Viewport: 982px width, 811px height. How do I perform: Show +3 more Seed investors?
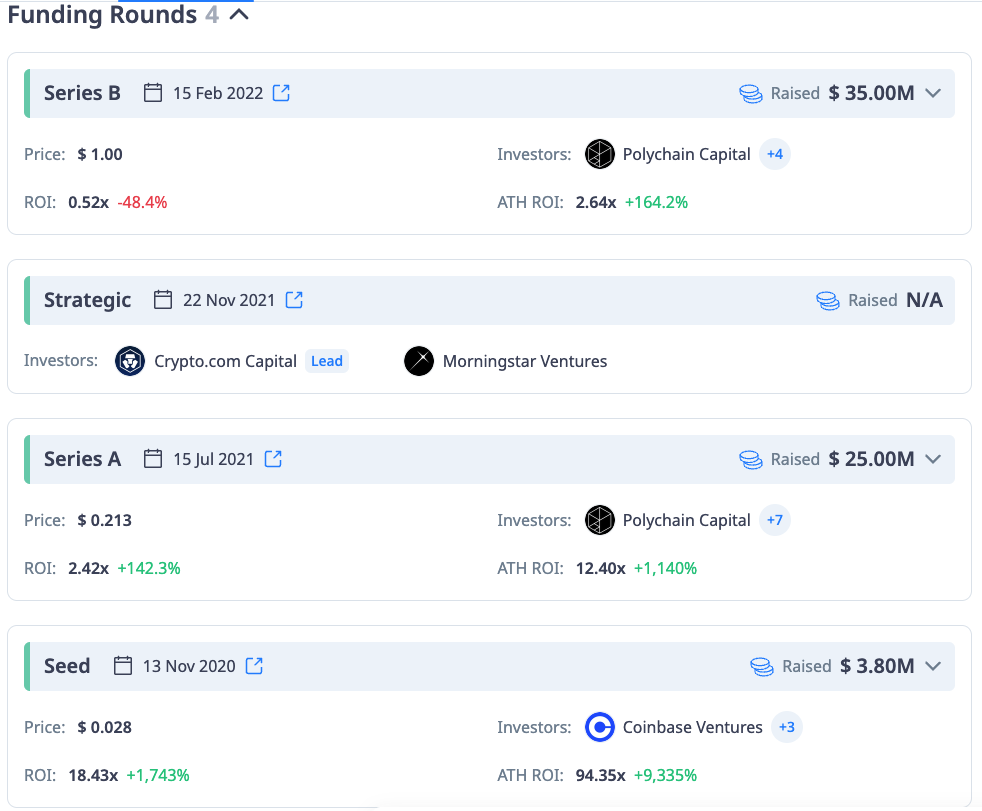coord(787,727)
